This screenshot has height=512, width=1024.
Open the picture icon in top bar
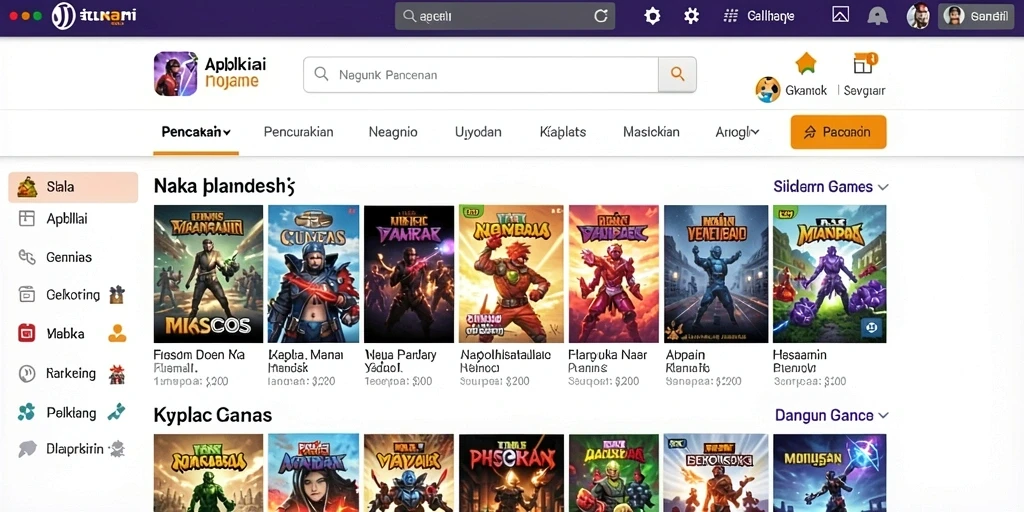click(840, 15)
